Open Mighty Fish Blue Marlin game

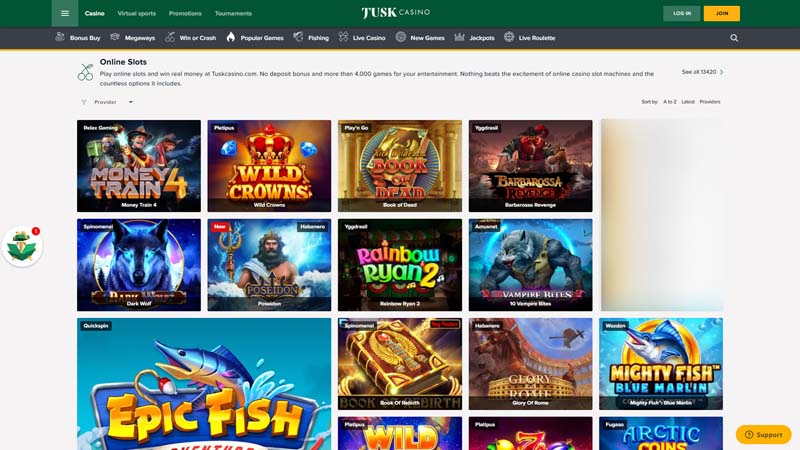[x=661, y=364]
